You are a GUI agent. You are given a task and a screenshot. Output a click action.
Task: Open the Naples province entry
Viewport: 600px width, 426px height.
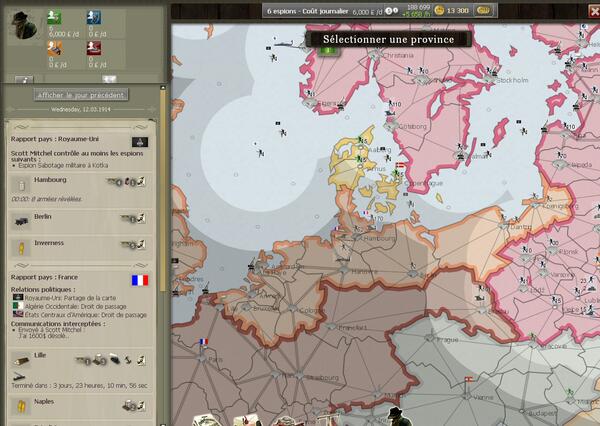pos(80,405)
